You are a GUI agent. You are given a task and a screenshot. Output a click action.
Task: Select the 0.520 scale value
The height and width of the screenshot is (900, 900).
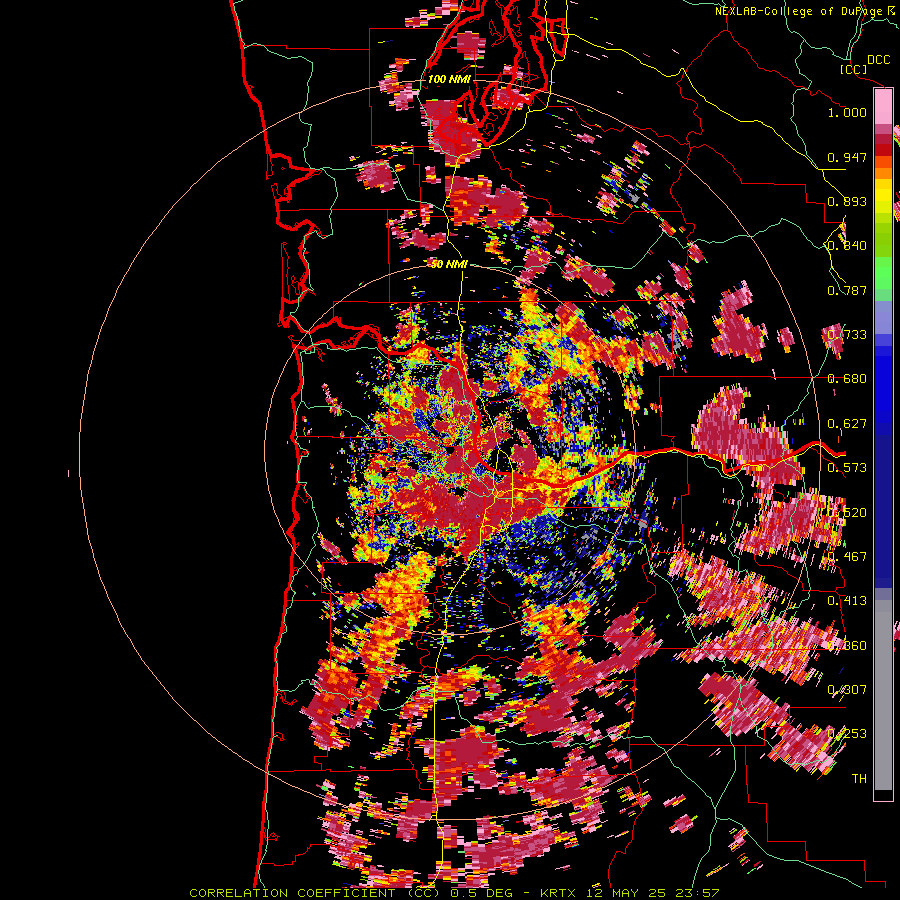(x=847, y=513)
